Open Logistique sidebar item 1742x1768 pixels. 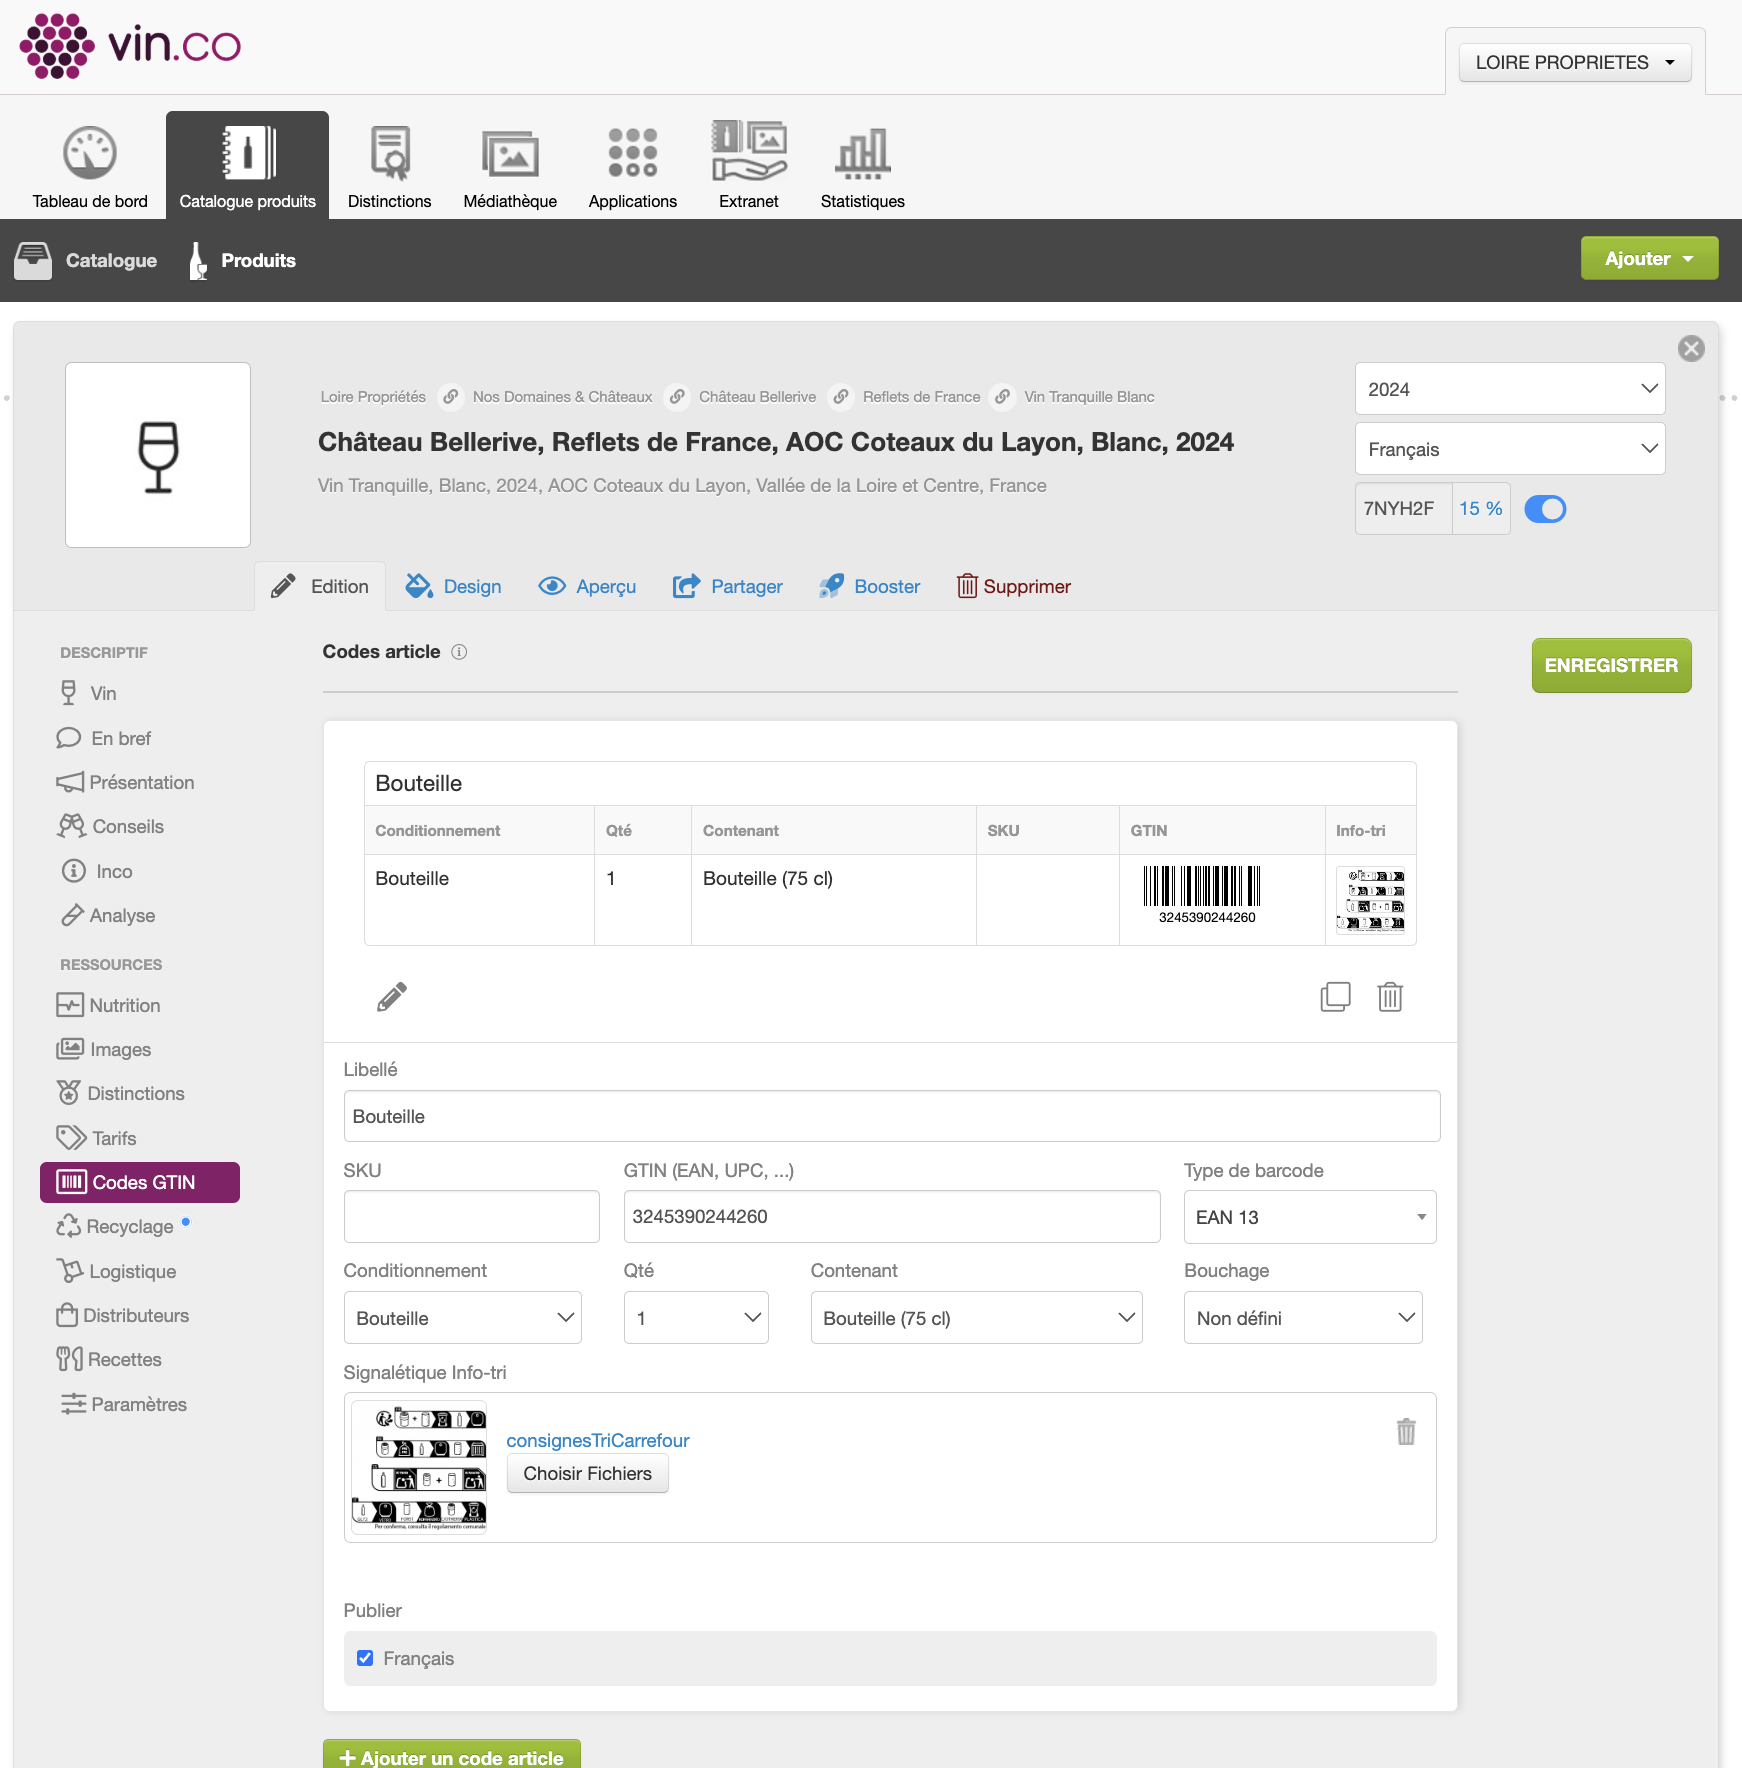[117, 1271]
